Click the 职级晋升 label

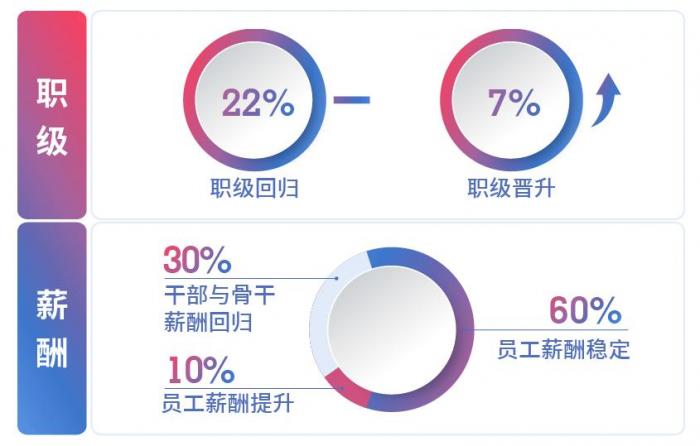[x=512, y=187]
